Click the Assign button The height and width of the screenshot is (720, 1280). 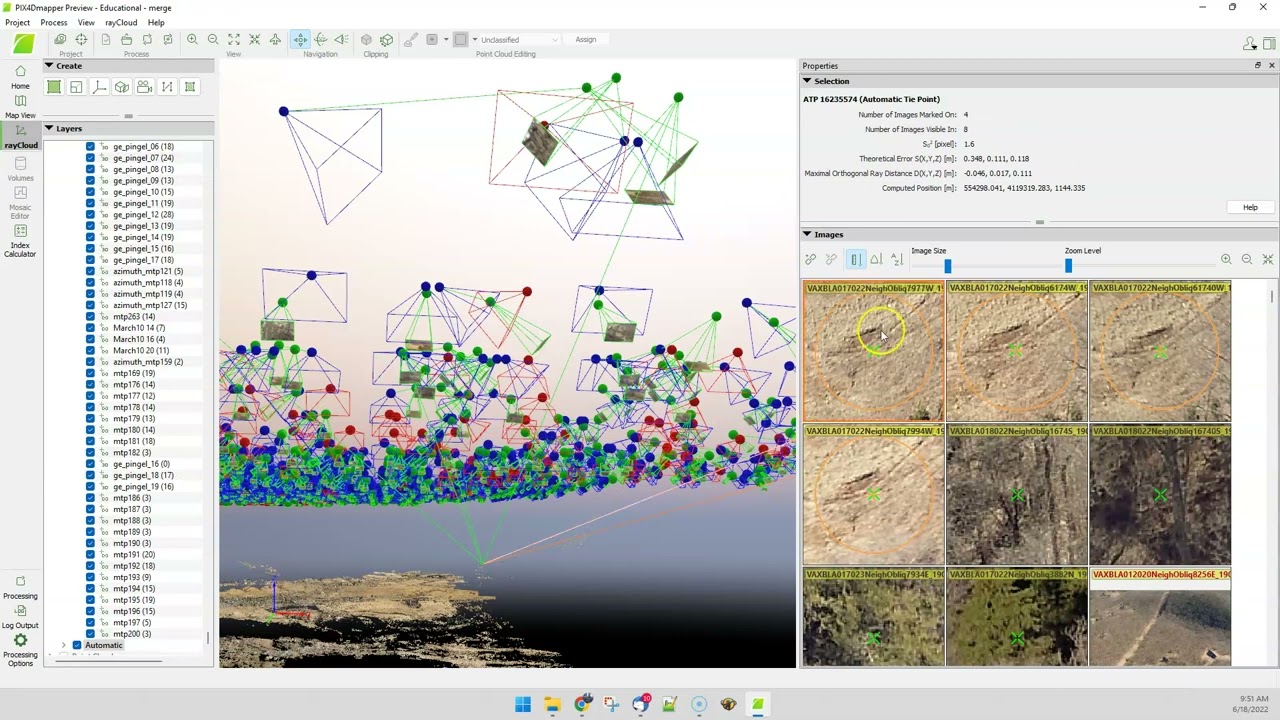pyautogui.click(x=586, y=40)
